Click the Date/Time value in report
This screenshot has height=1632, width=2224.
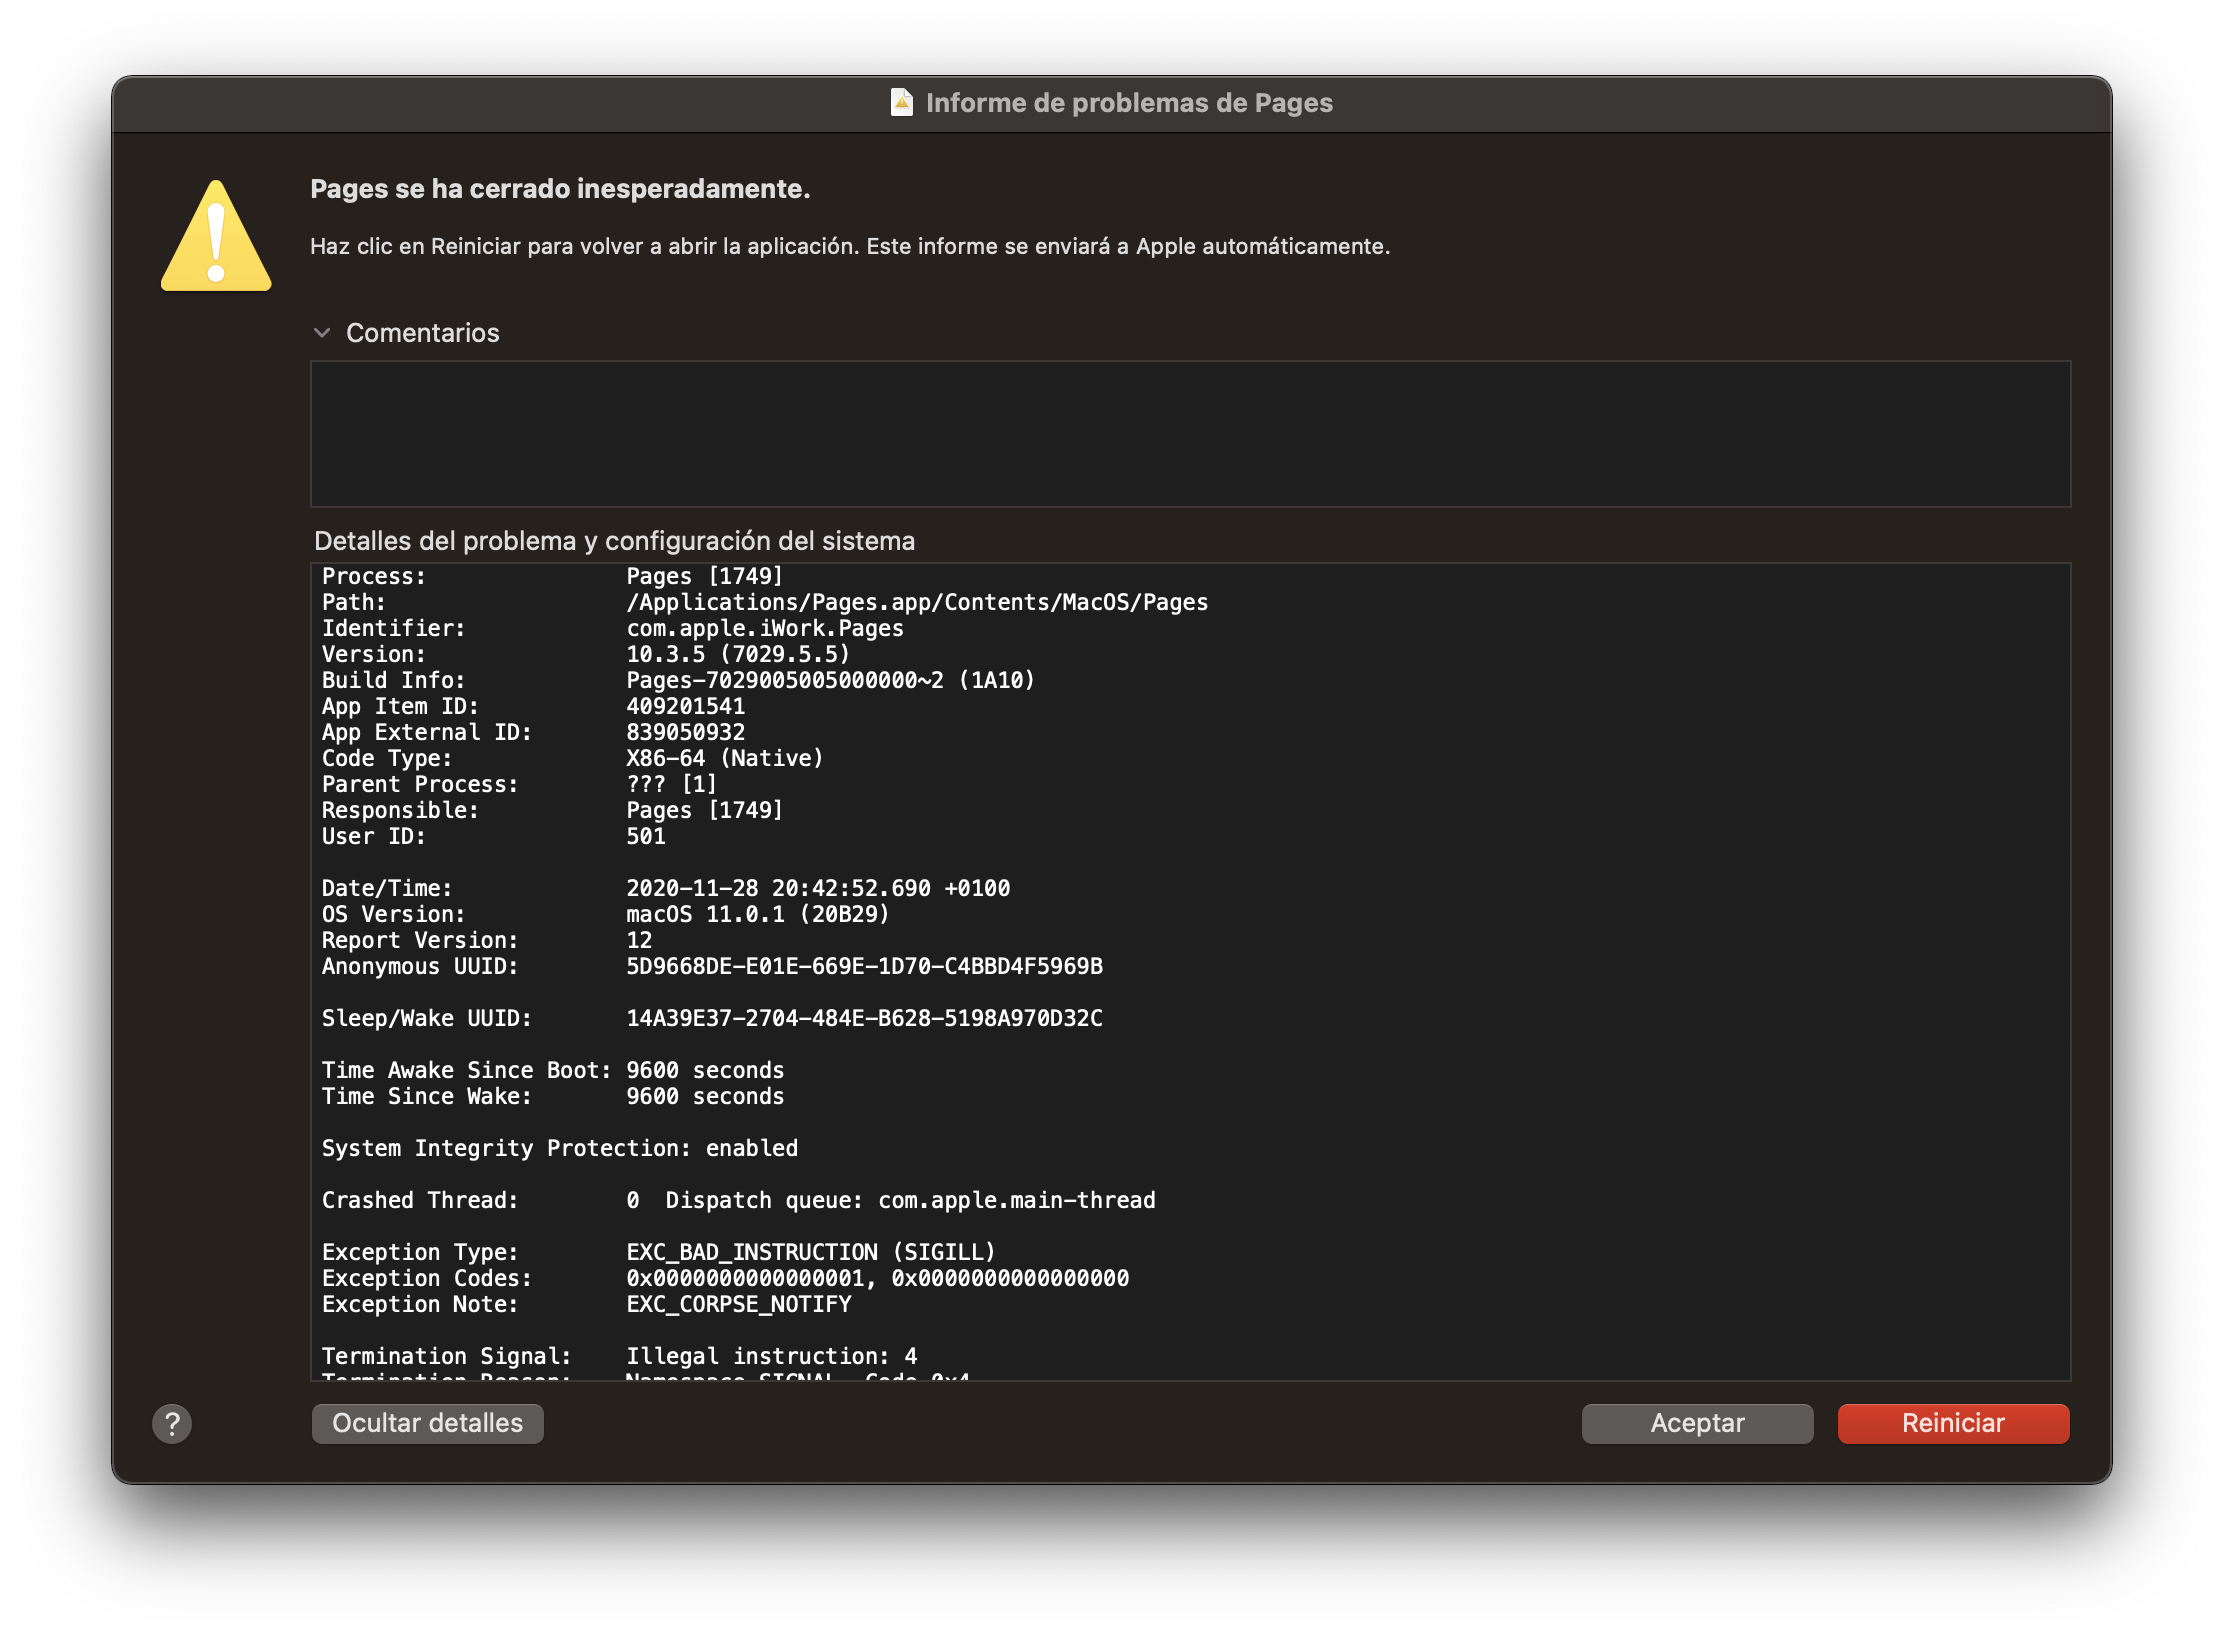point(817,888)
